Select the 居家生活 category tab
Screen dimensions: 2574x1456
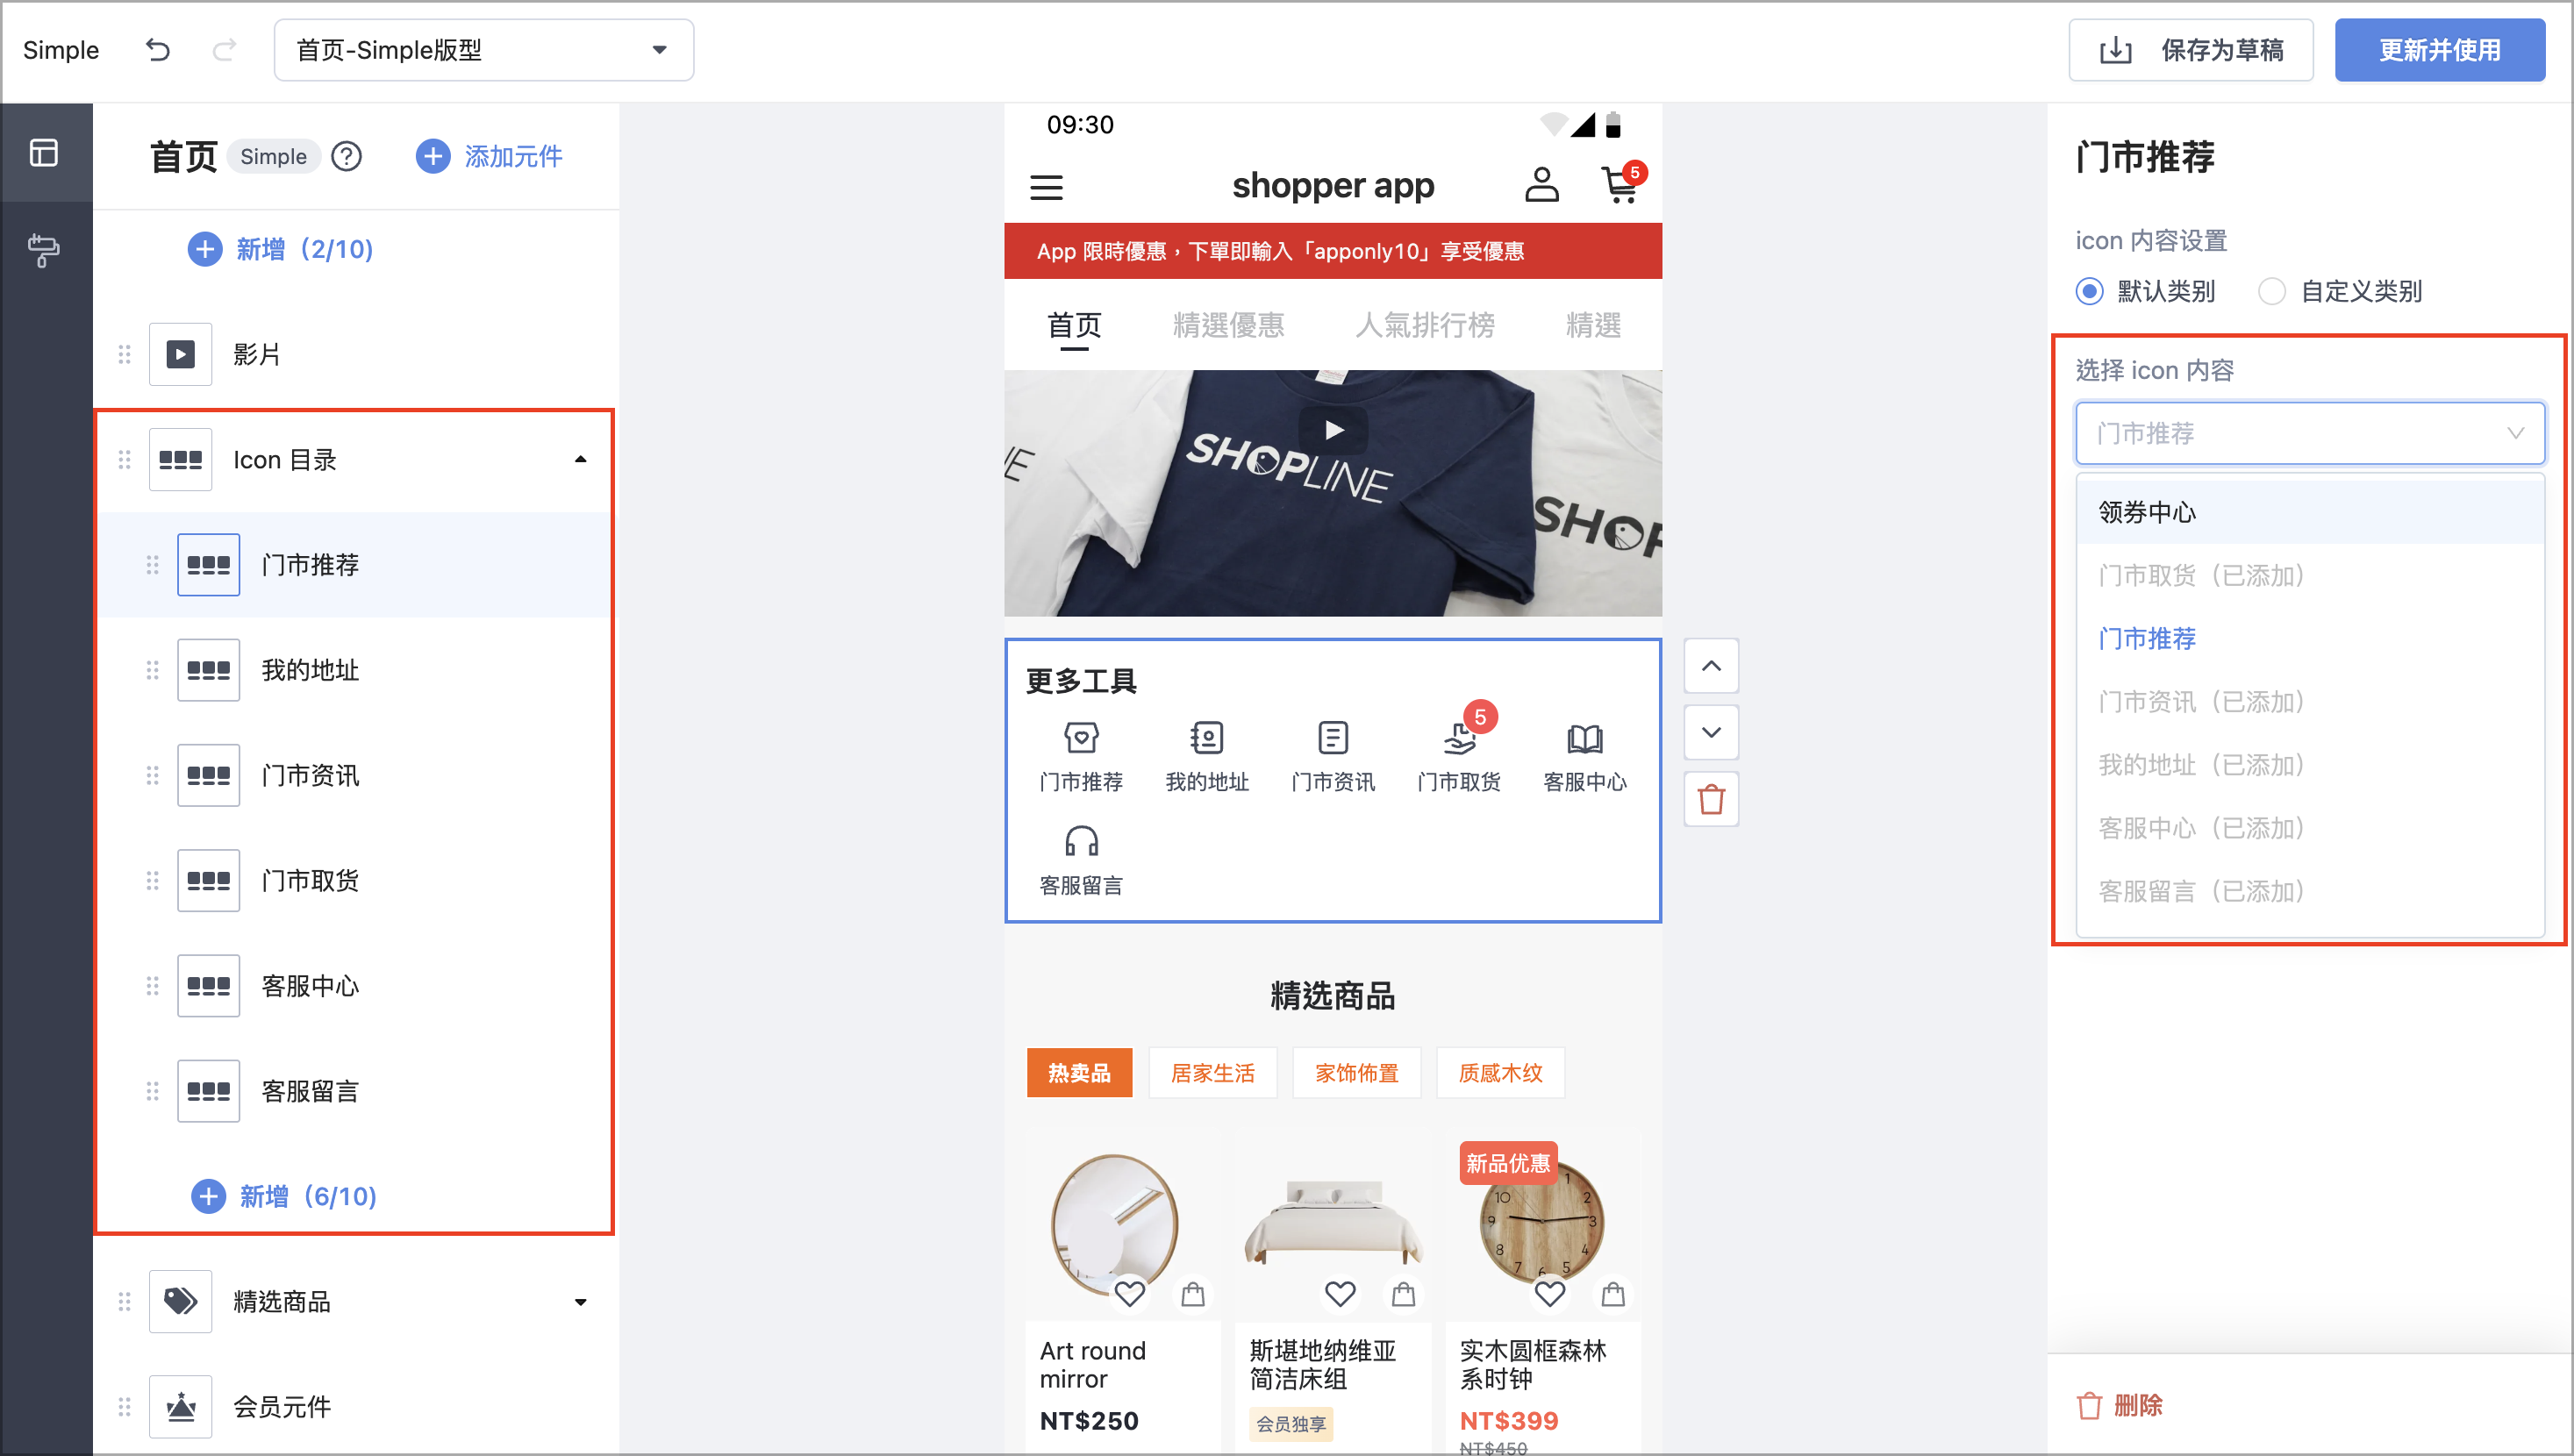1212,1073
